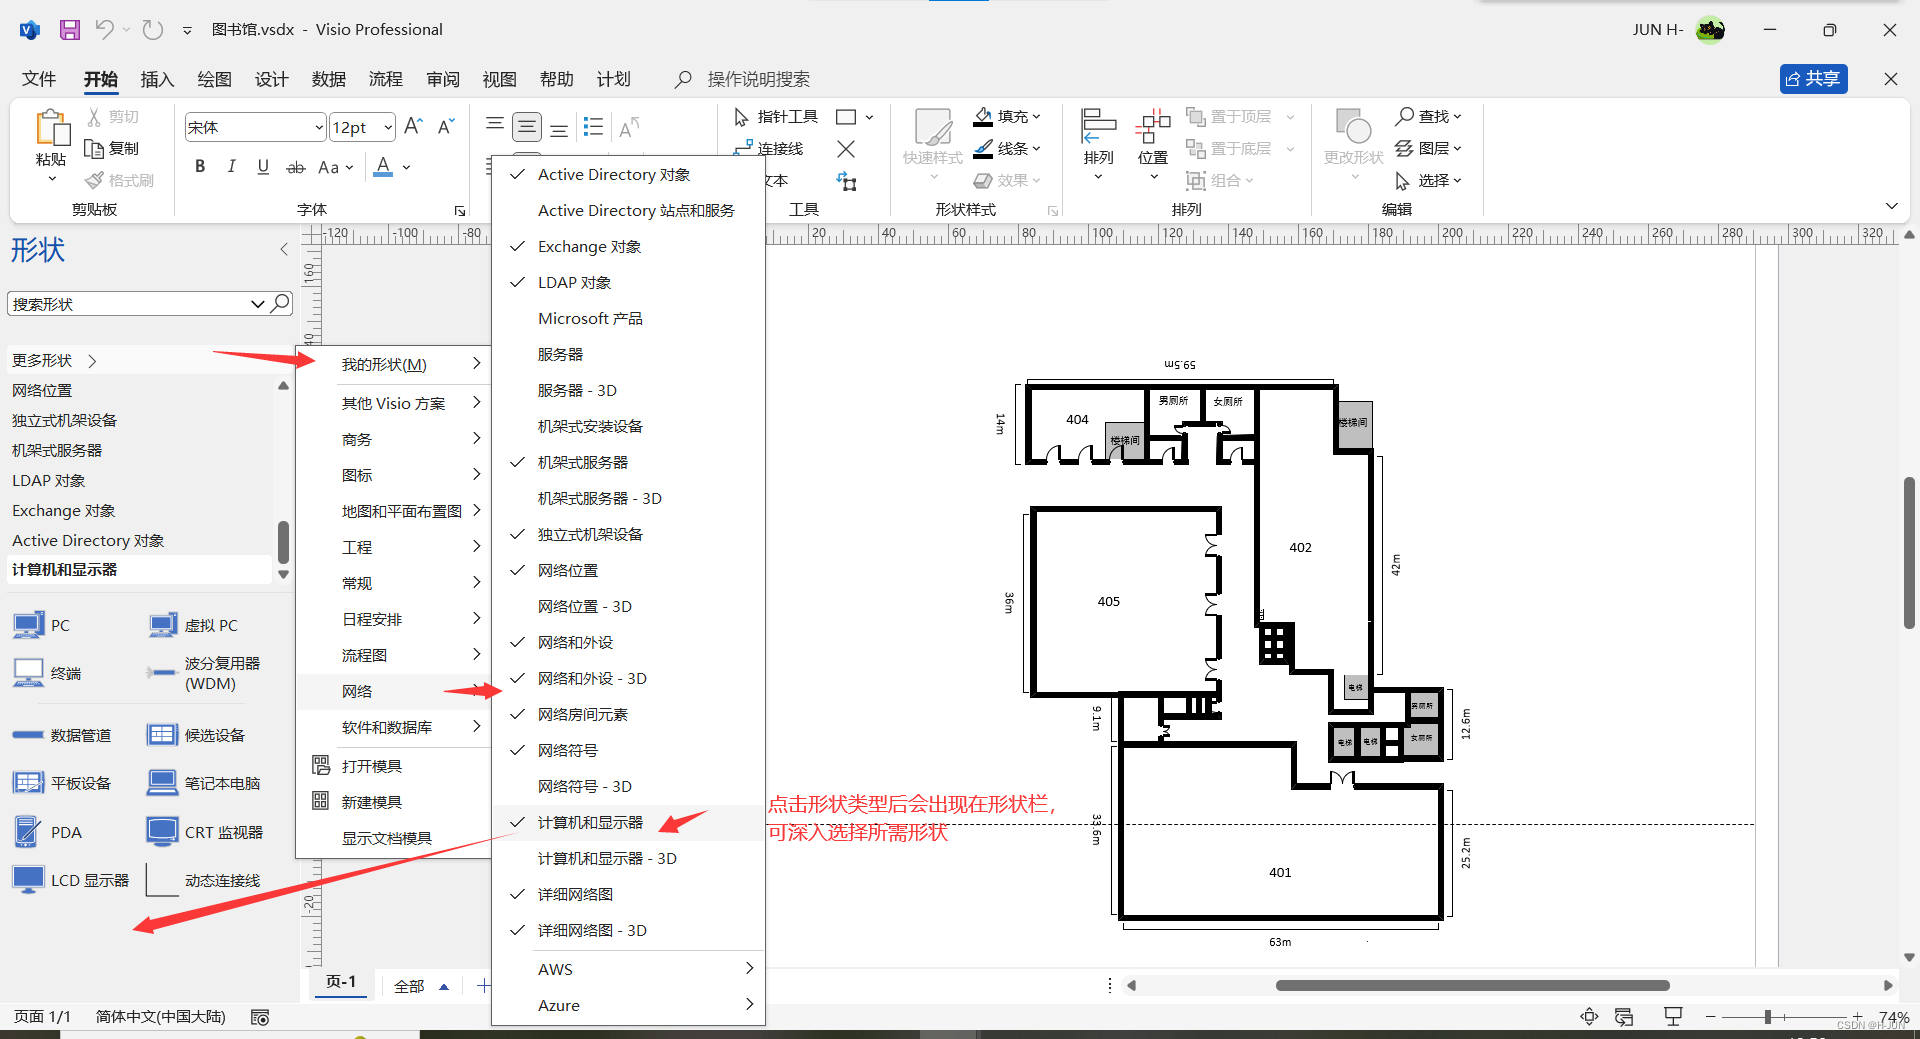
Task: Click the bullet list icon
Action: click(x=594, y=126)
